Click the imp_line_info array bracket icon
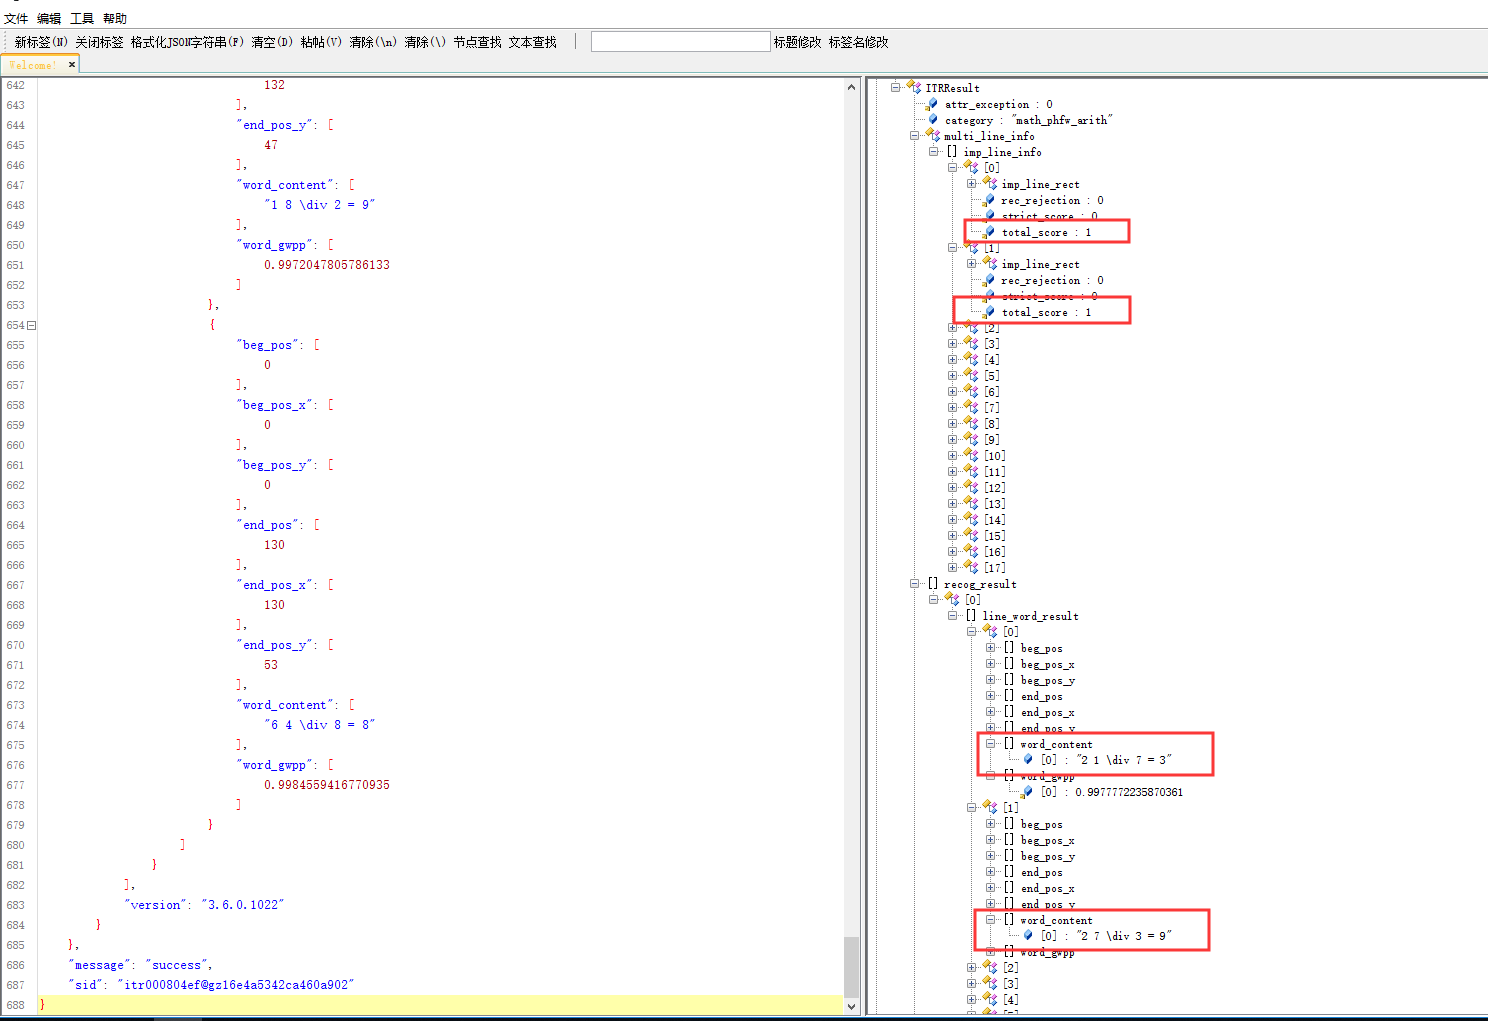 tap(952, 152)
